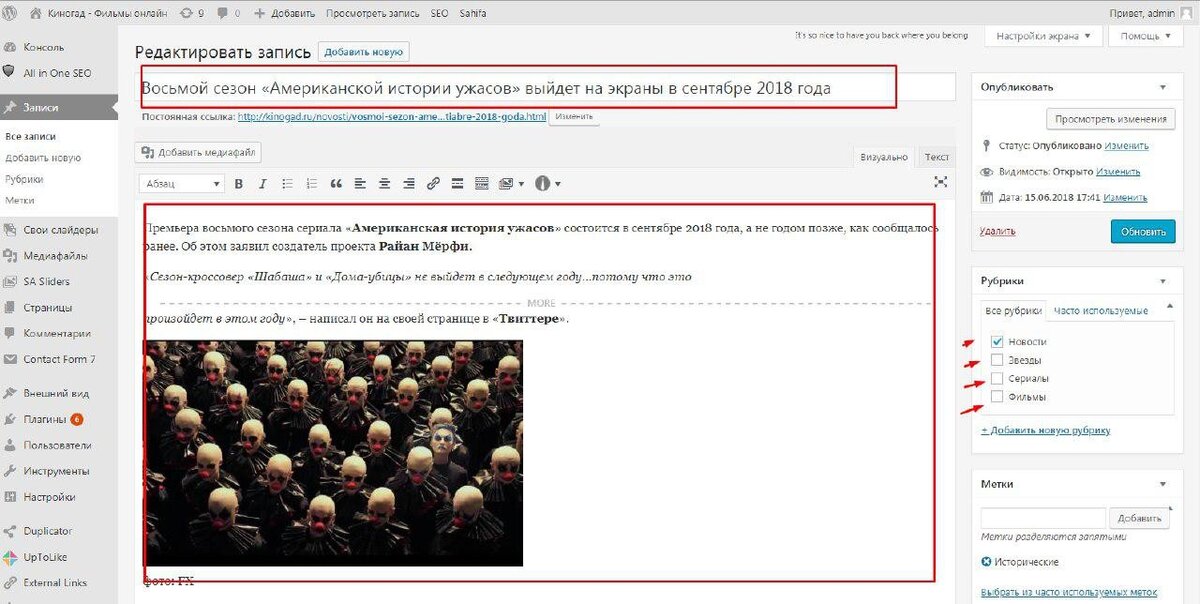This screenshot has width=1200, height=604.
Task: Open Внешний вид appearance menu
Action: pos(56,393)
